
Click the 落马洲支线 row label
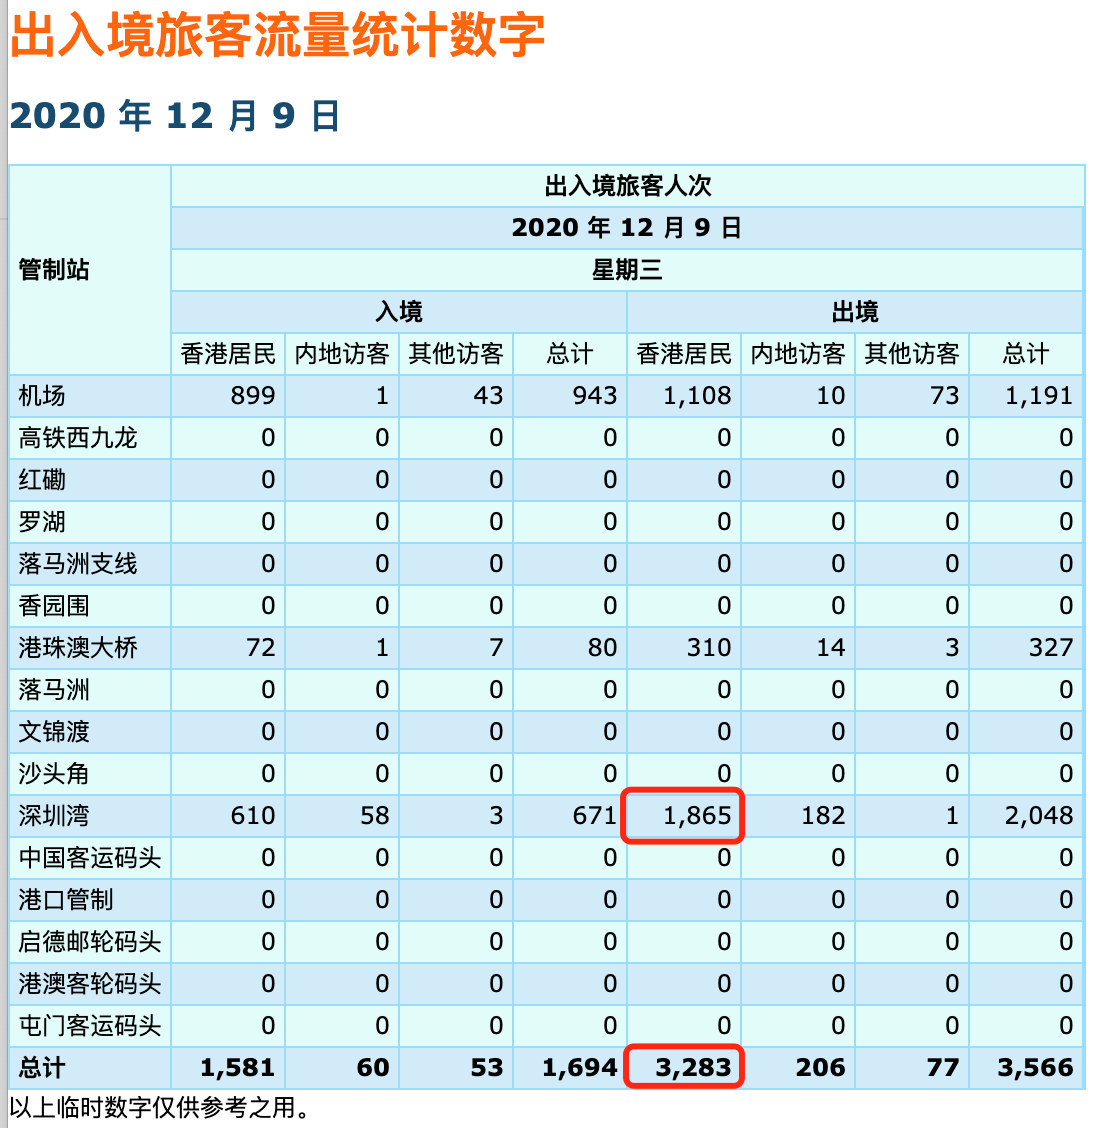point(78,563)
